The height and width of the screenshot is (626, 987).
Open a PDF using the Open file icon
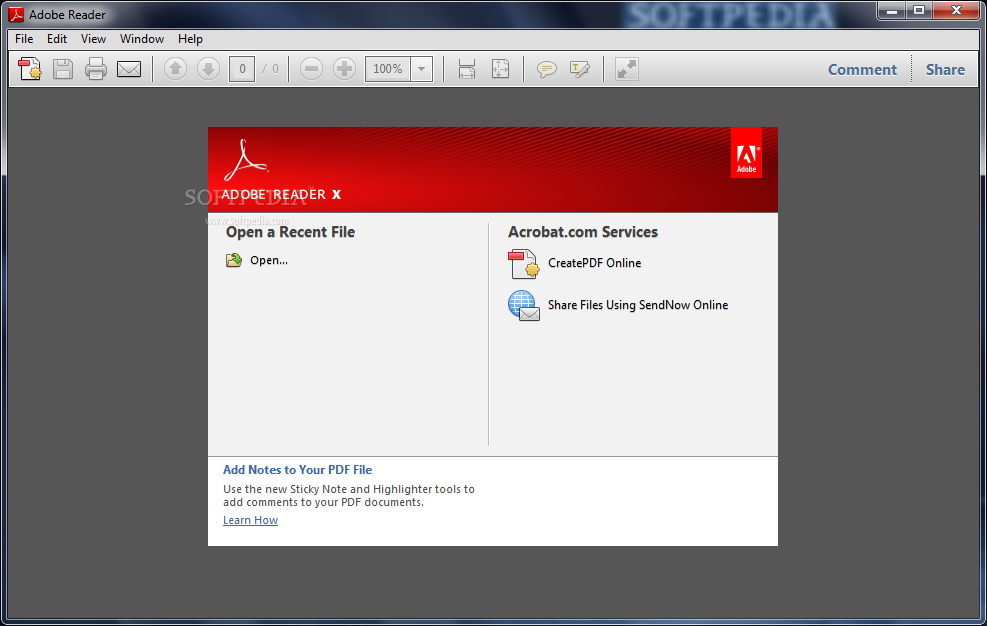pos(29,68)
